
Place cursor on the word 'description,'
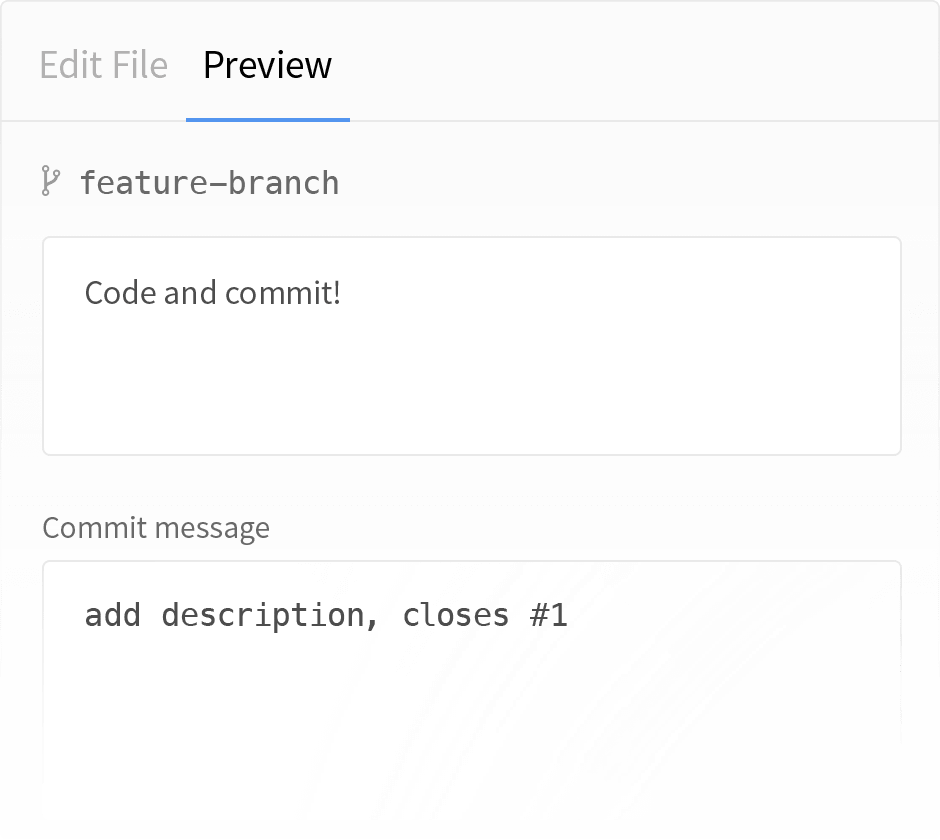coord(270,616)
